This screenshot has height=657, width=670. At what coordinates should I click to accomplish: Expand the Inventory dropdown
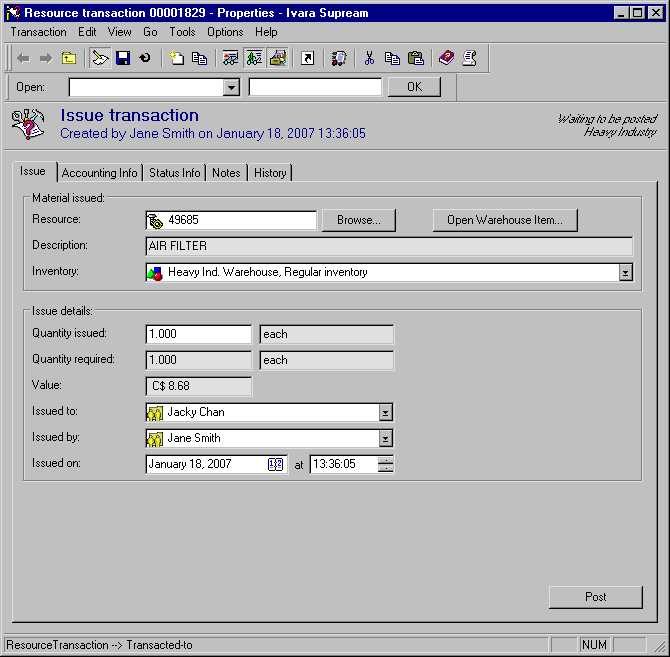625,272
